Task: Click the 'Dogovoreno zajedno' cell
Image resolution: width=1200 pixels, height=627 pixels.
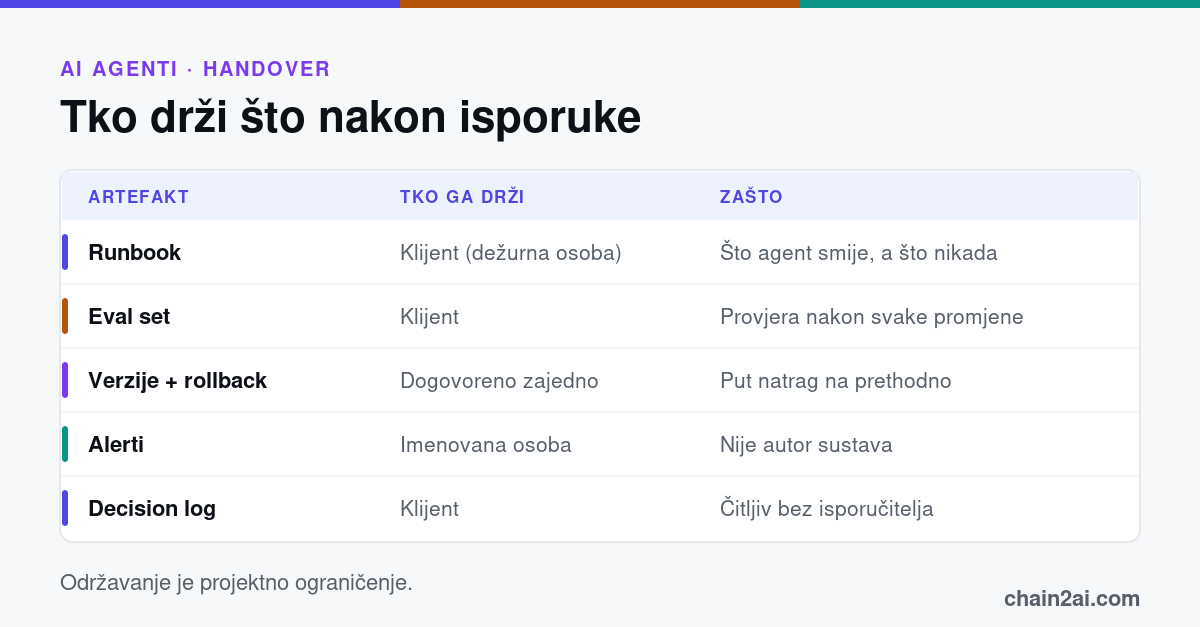Action: (x=499, y=381)
